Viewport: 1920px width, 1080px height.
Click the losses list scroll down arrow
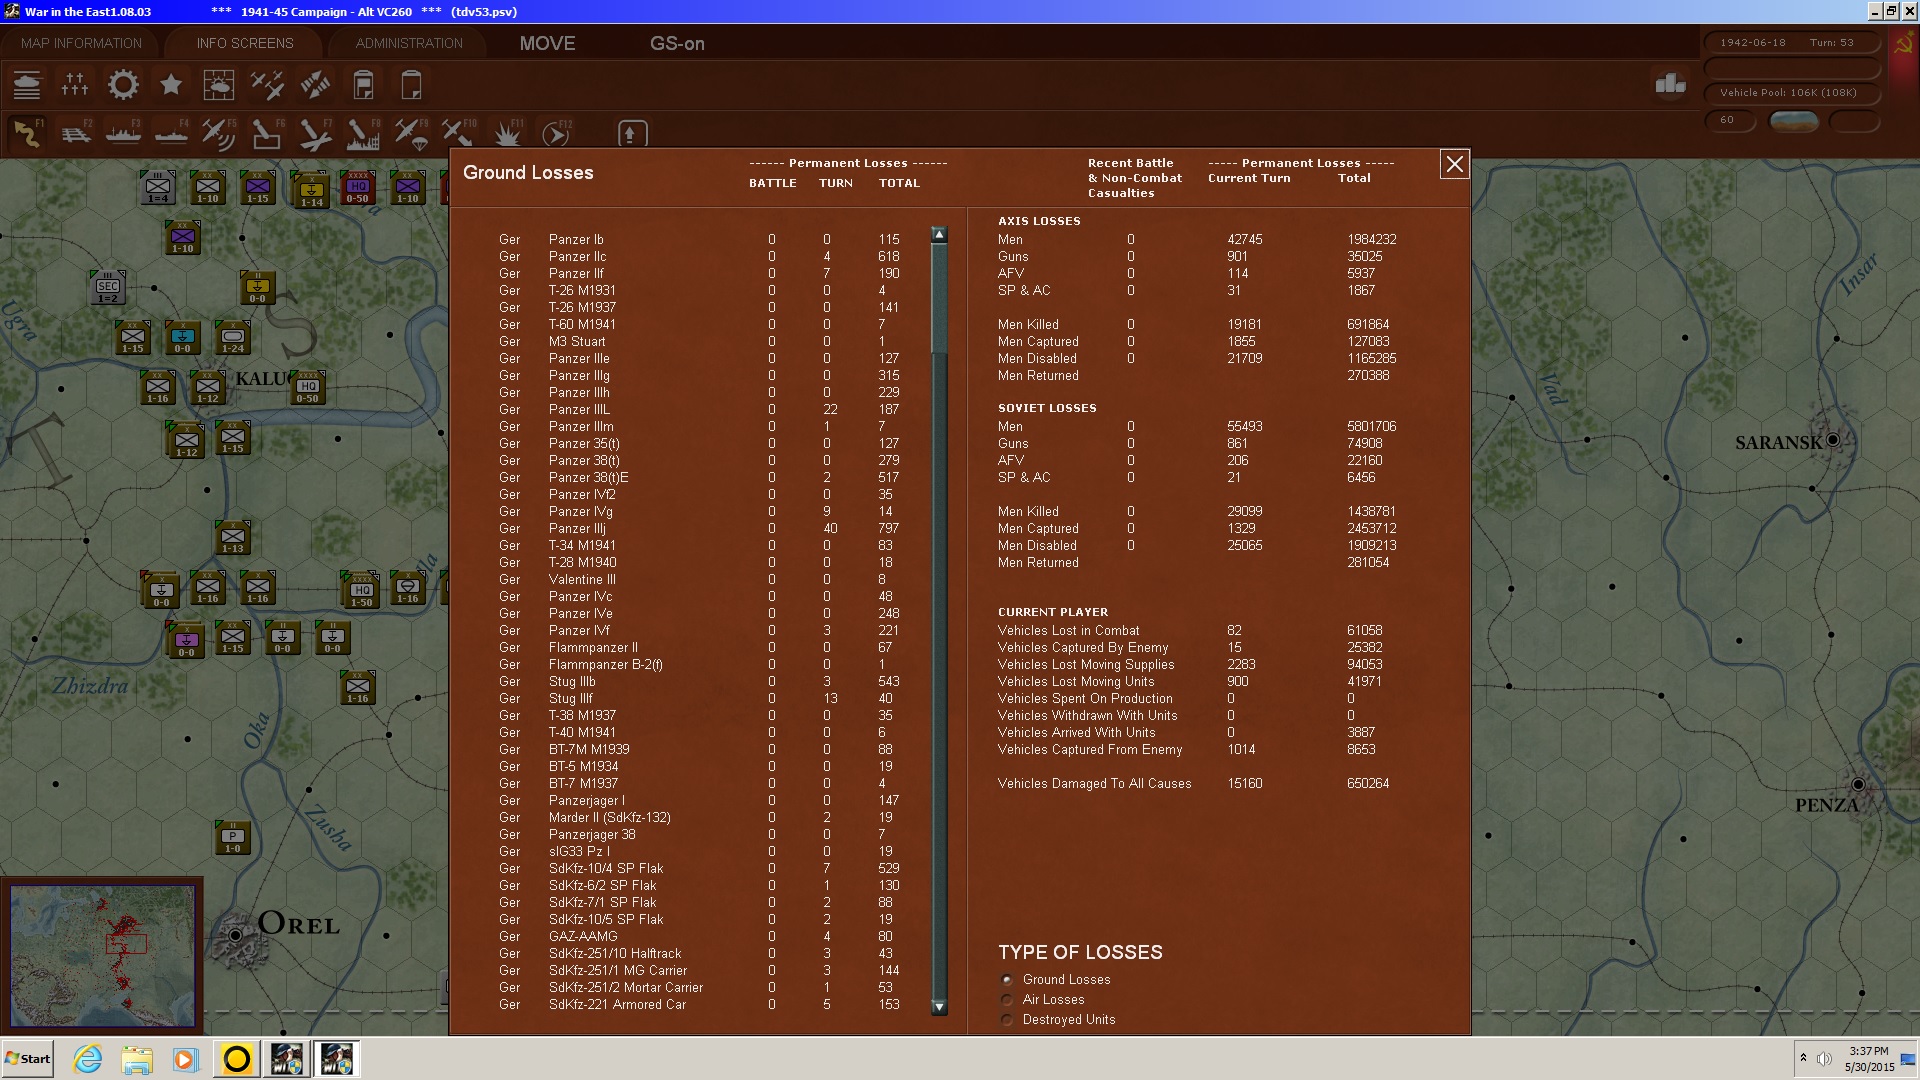tap(939, 1007)
